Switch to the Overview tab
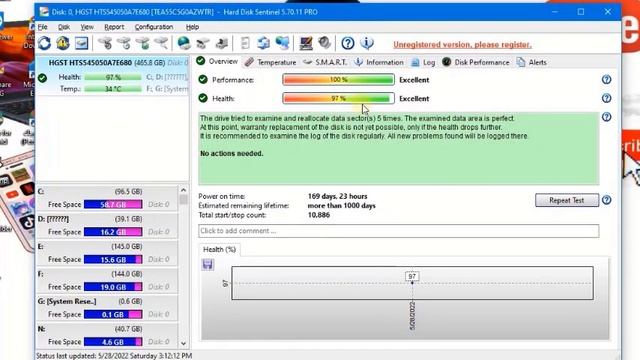This screenshot has height=360, width=640. click(x=217, y=62)
